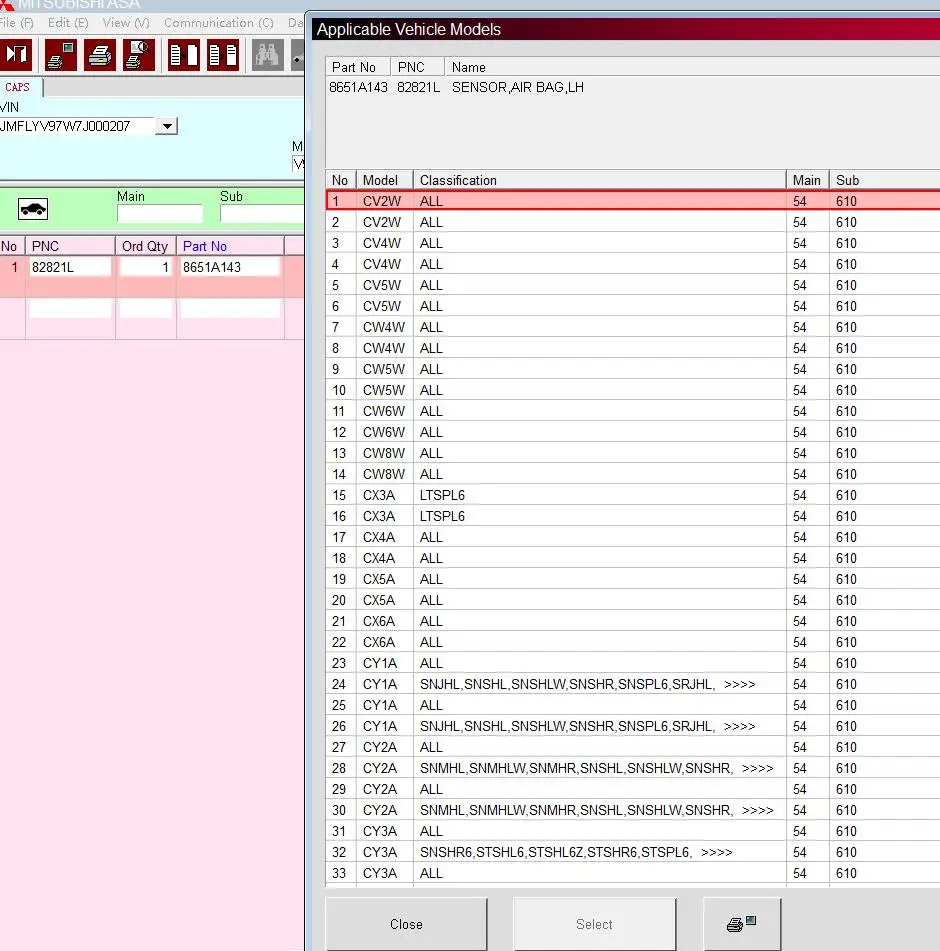
Task: Expand the >>>> classification in row 32 CY3A
Action: pos(716,852)
